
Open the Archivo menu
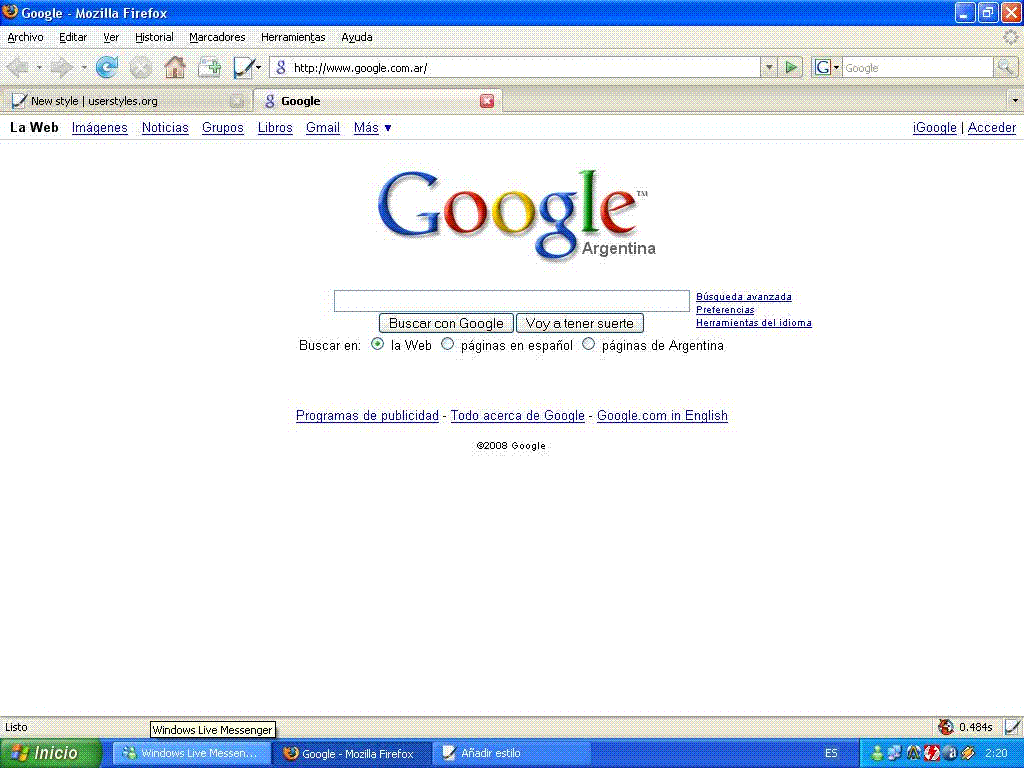(x=25, y=37)
